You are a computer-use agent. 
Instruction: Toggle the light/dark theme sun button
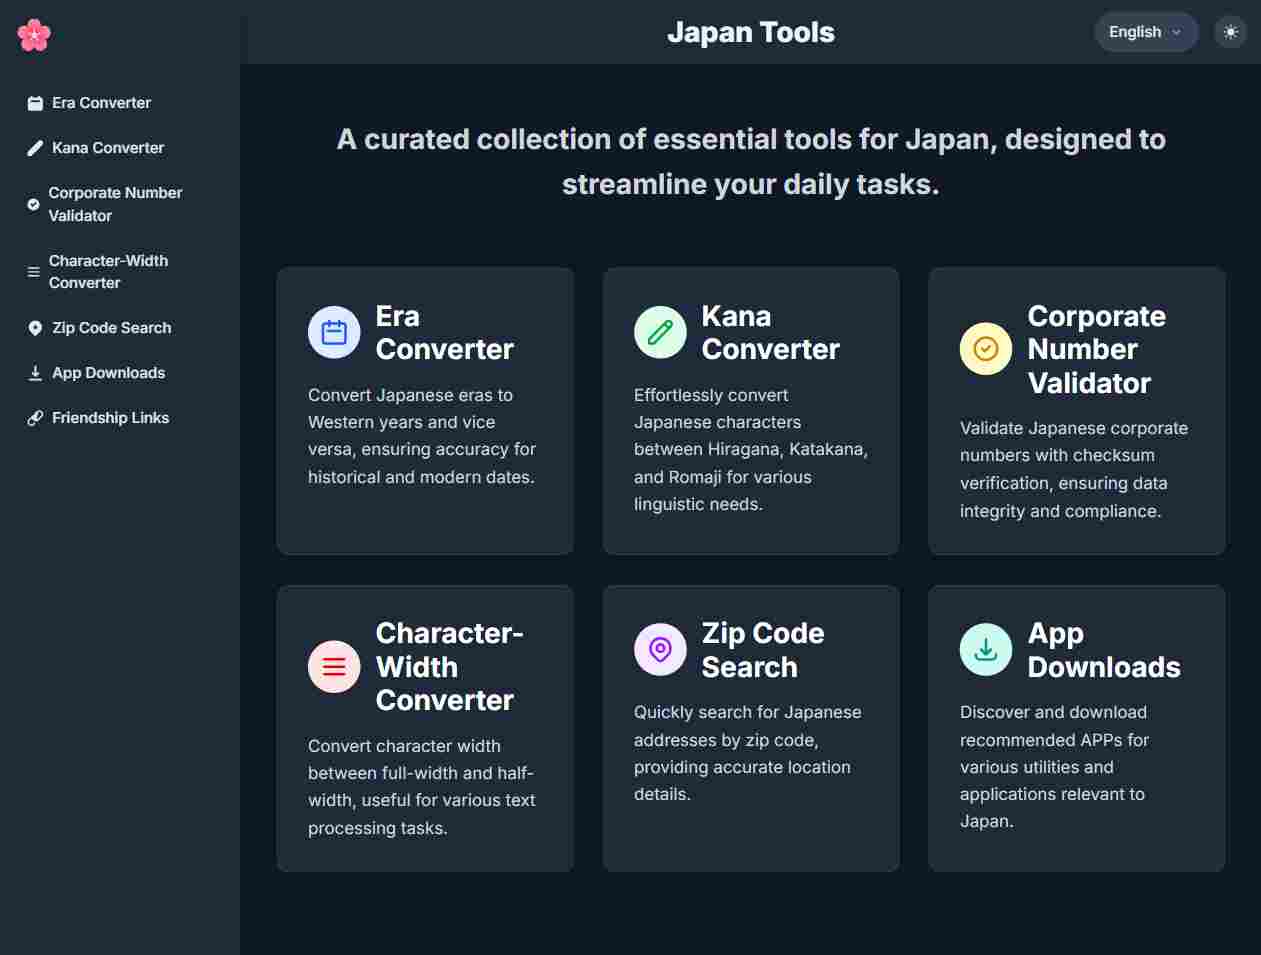pos(1230,32)
